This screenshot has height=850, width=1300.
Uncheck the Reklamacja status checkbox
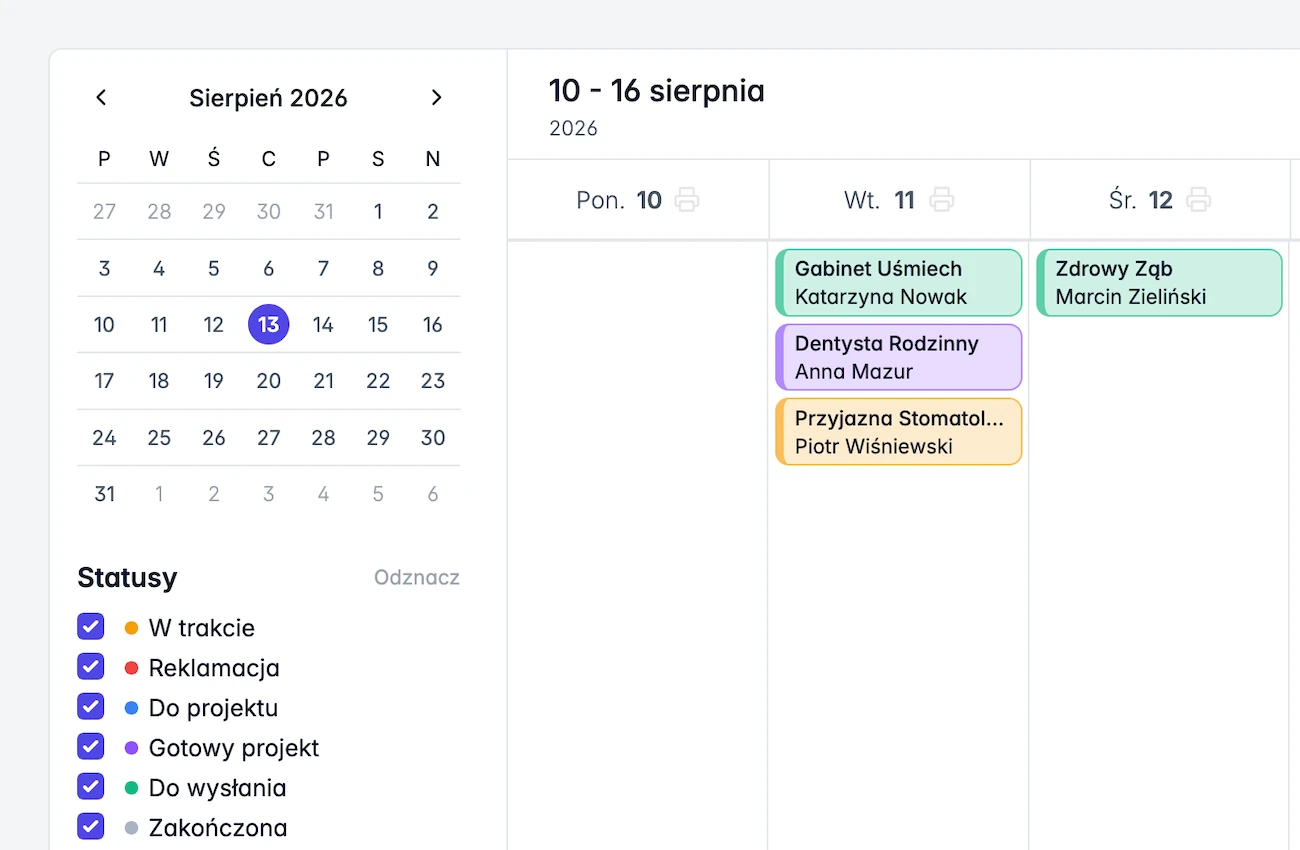pyautogui.click(x=91, y=667)
